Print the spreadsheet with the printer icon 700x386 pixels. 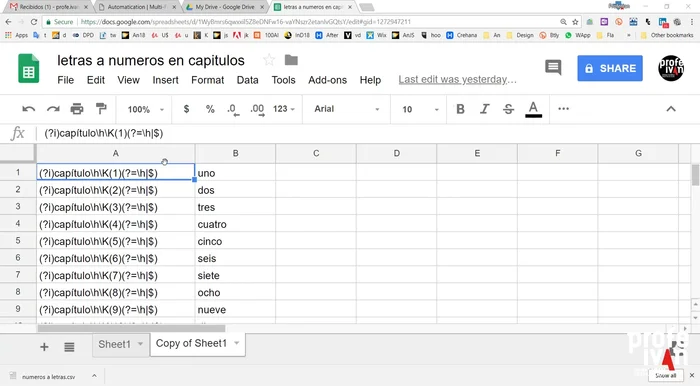[x=77, y=109]
